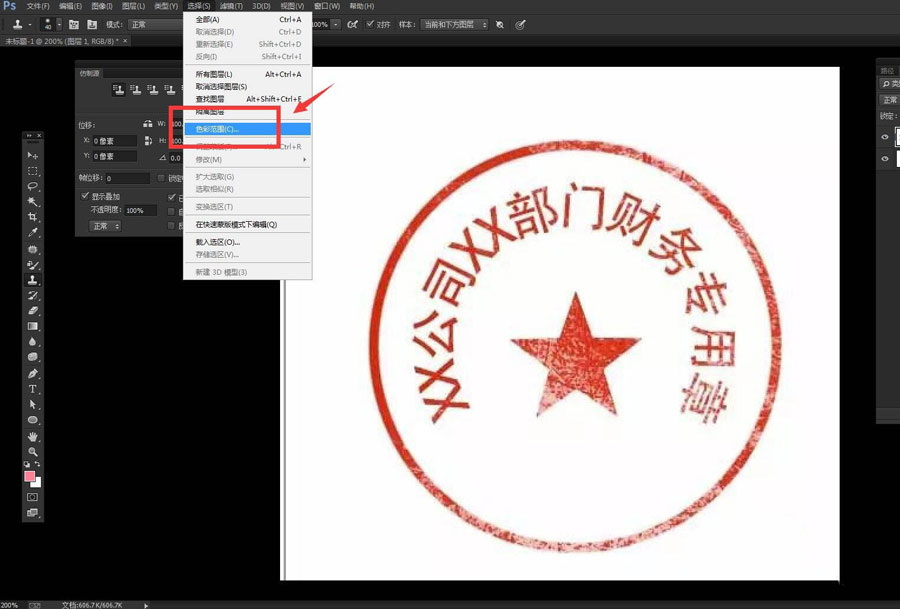Select the Eyedropper tool
Viewport: 900px width, 609px height.
(33, 232)
